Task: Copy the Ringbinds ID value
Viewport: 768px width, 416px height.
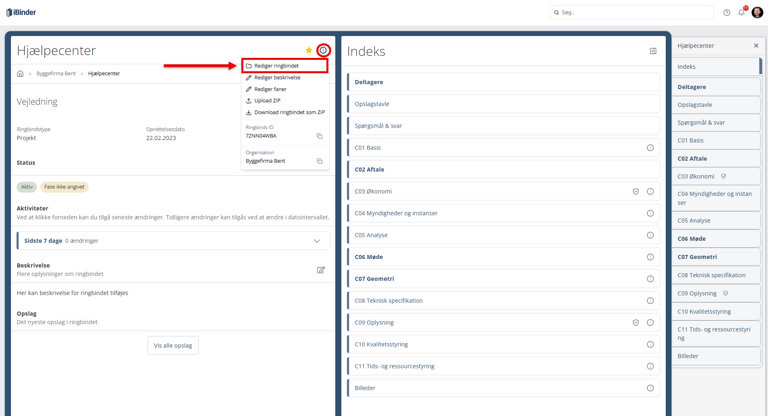Action: click(319, 135)
